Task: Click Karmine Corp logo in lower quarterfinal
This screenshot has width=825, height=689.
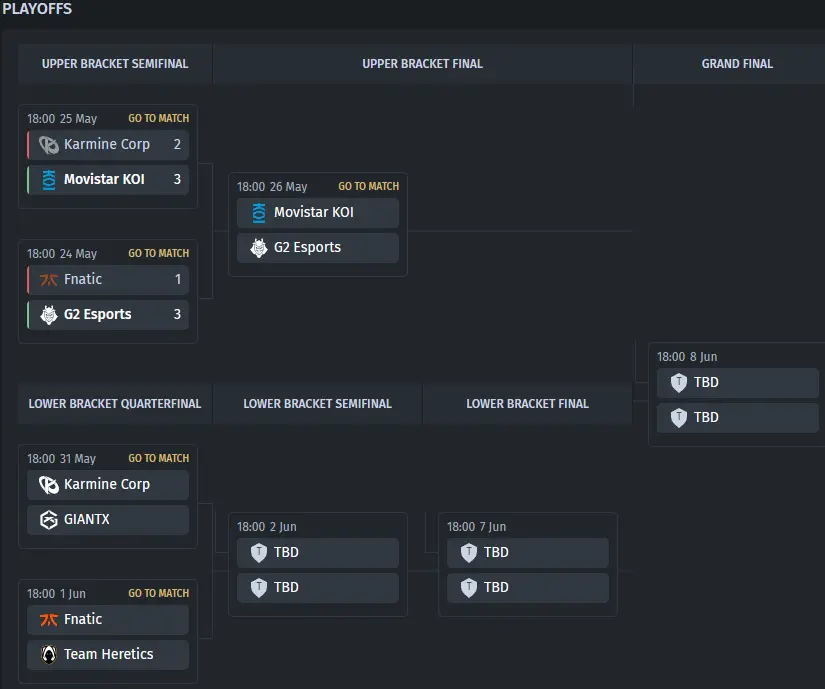Action: (49, 485)
